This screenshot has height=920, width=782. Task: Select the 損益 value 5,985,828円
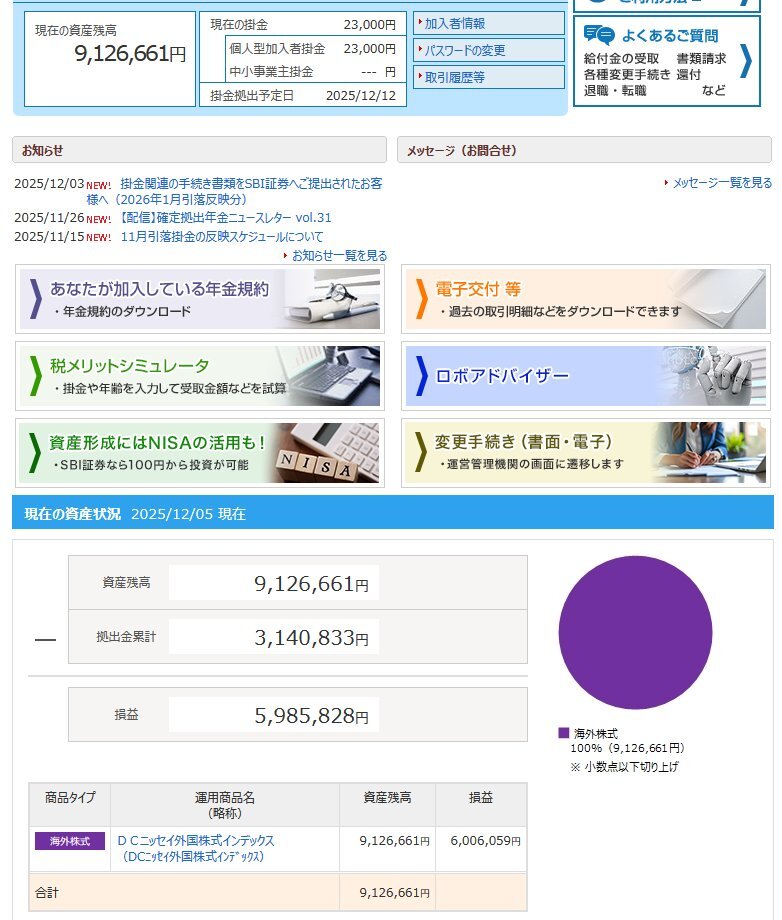312,716
